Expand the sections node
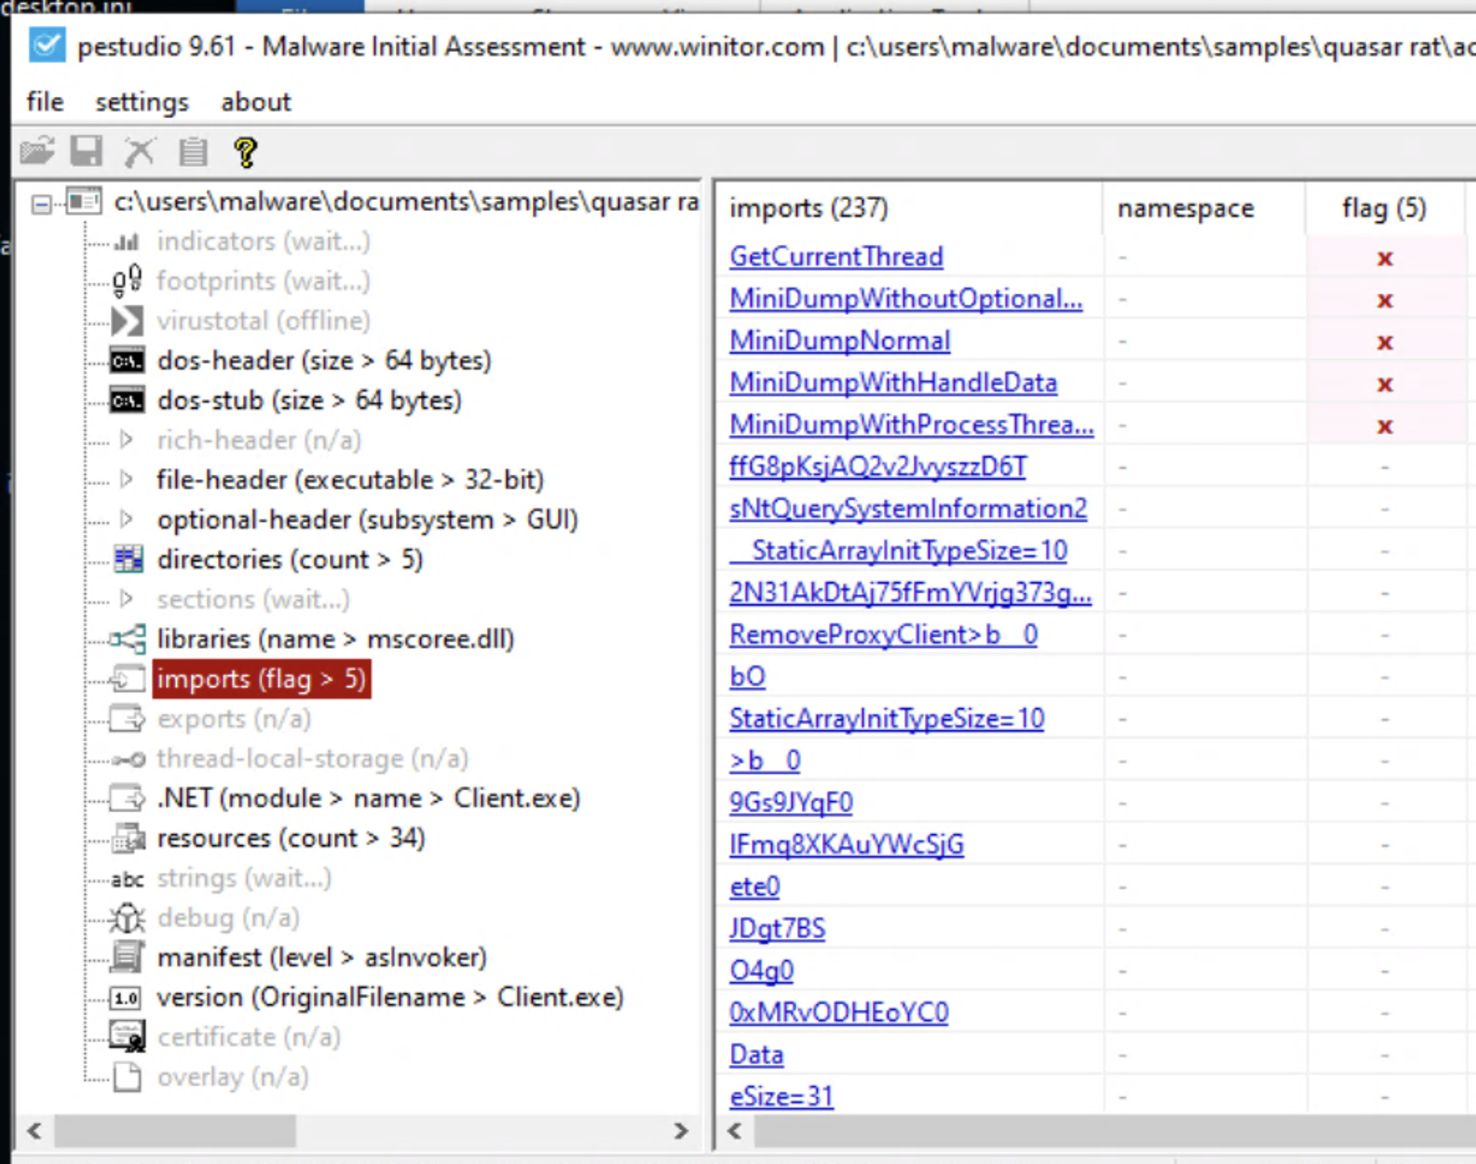The width and height of the screenshot is (1476, 1164). (126, 599)
